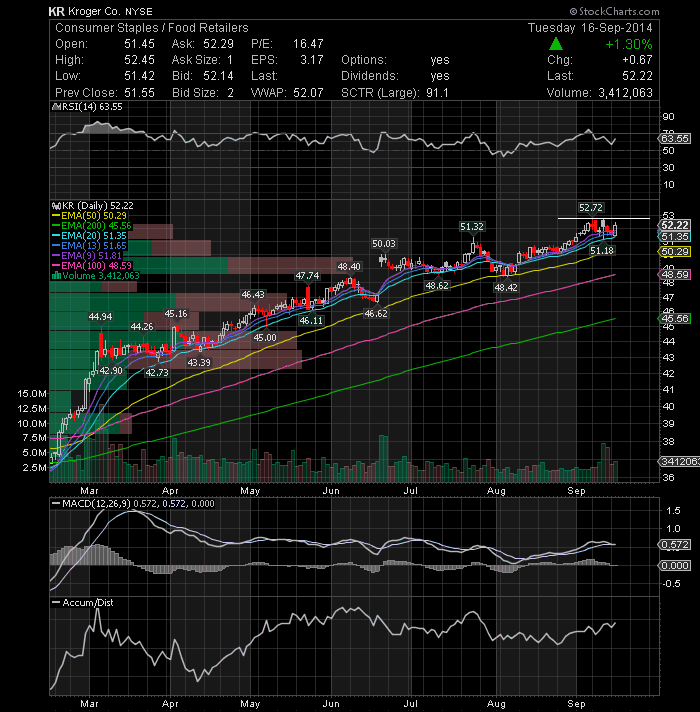Screen dimensions: 700x712
Task: Click the VWAP value 52.07
Action: [x=308, y=93]
